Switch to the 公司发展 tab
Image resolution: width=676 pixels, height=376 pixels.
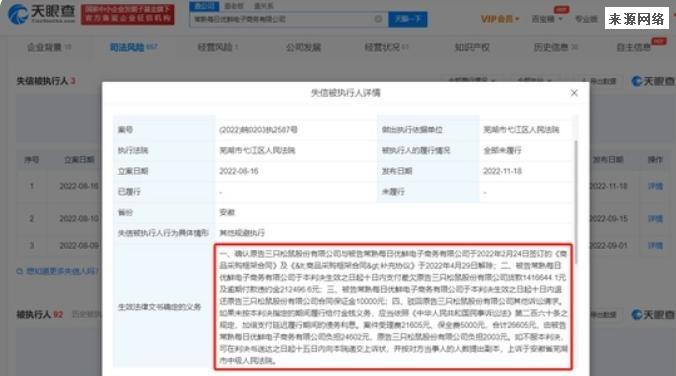coord(303,47)
